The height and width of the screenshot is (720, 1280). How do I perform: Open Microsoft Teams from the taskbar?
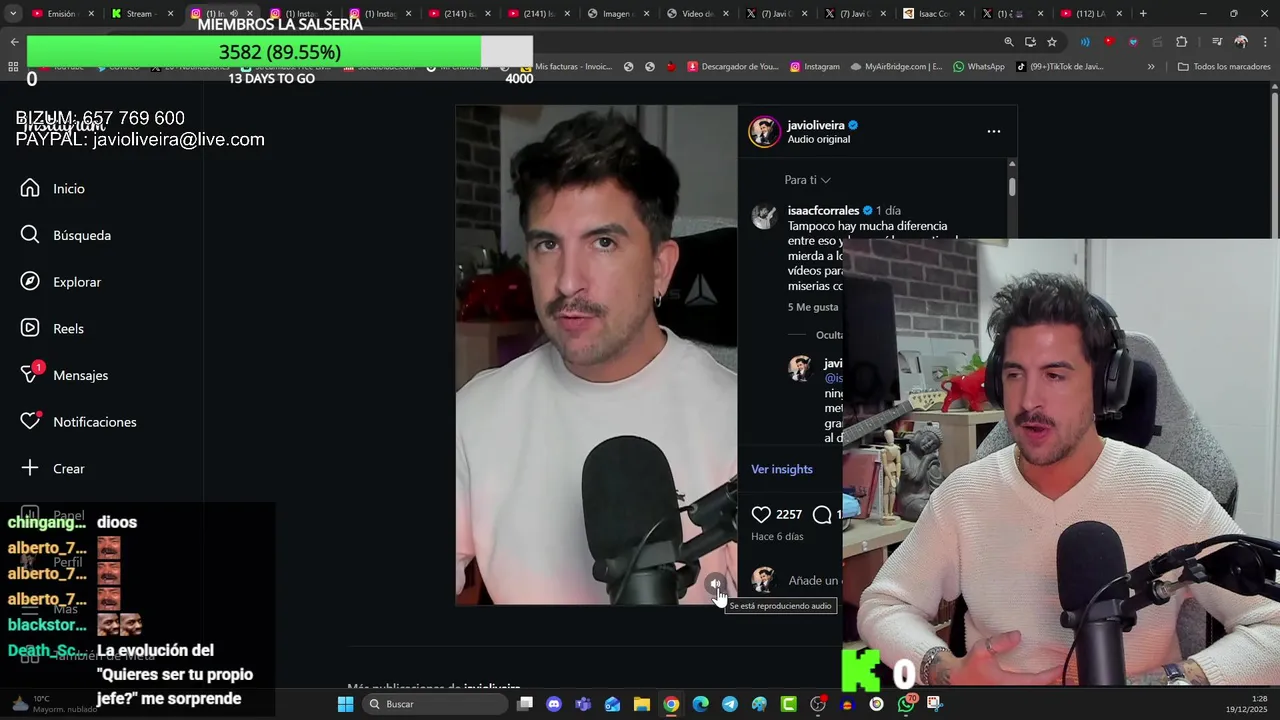tap(583, 704)
